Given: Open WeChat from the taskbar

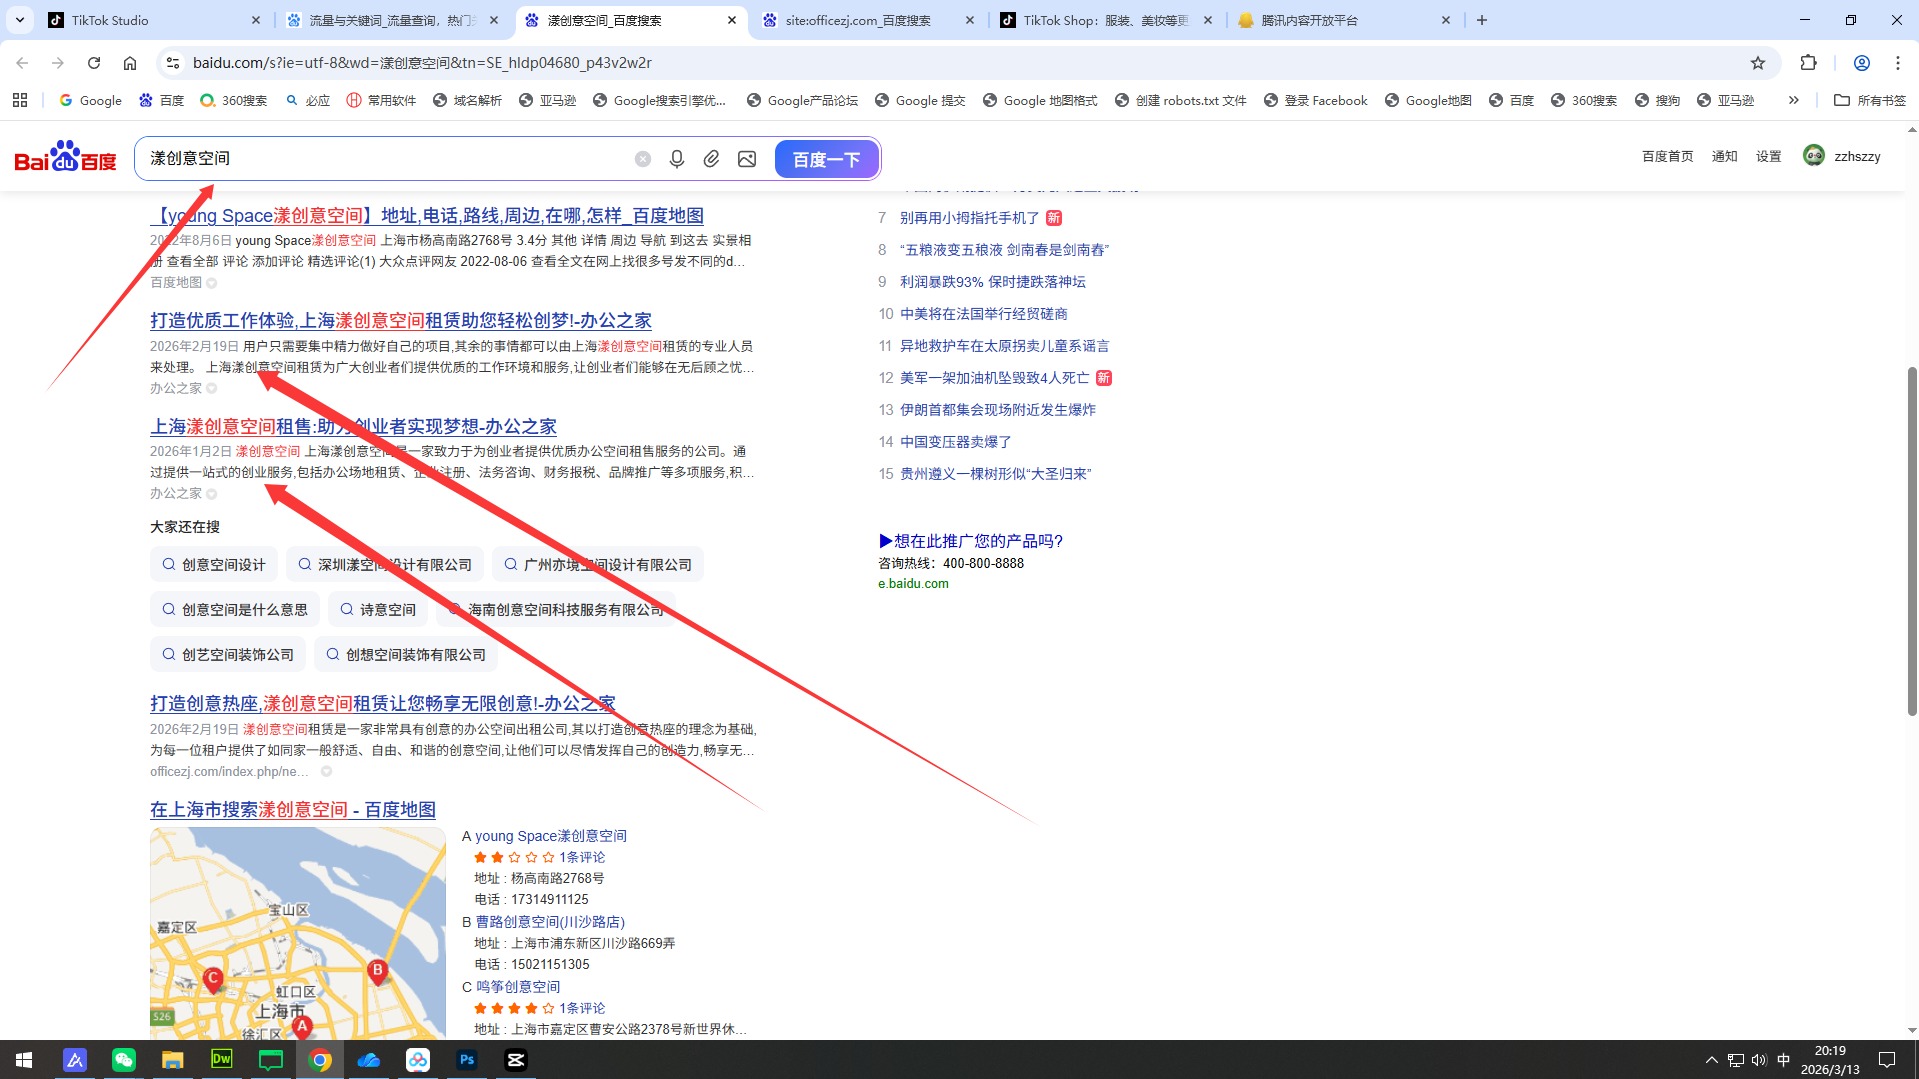Looking at the screenshot, I should click(x=124, y=1060).
